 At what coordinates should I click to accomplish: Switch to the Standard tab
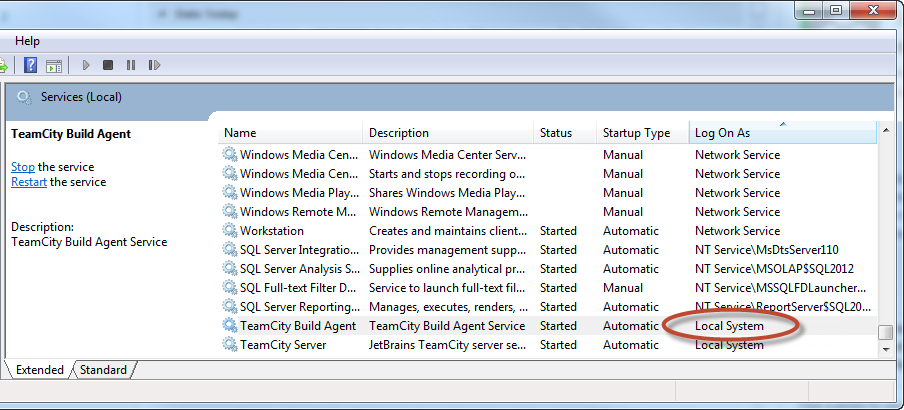click(104, 370)
